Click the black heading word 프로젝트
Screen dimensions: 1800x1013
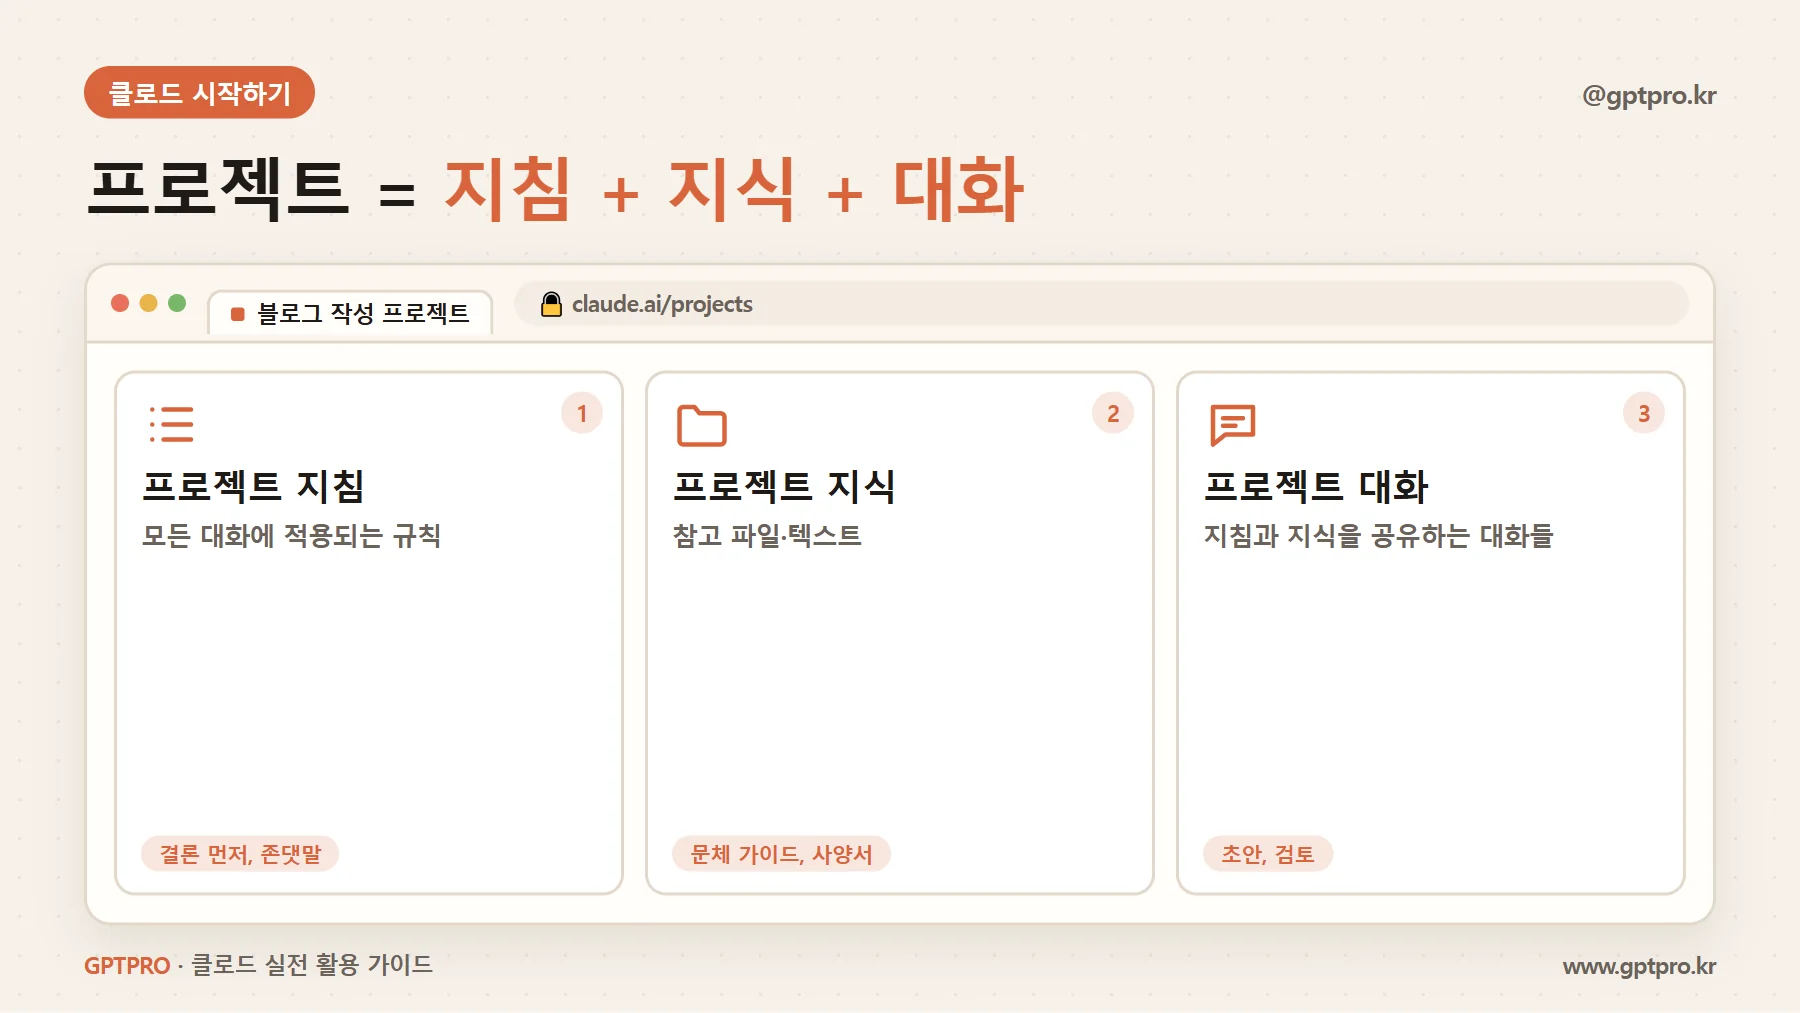219,188
